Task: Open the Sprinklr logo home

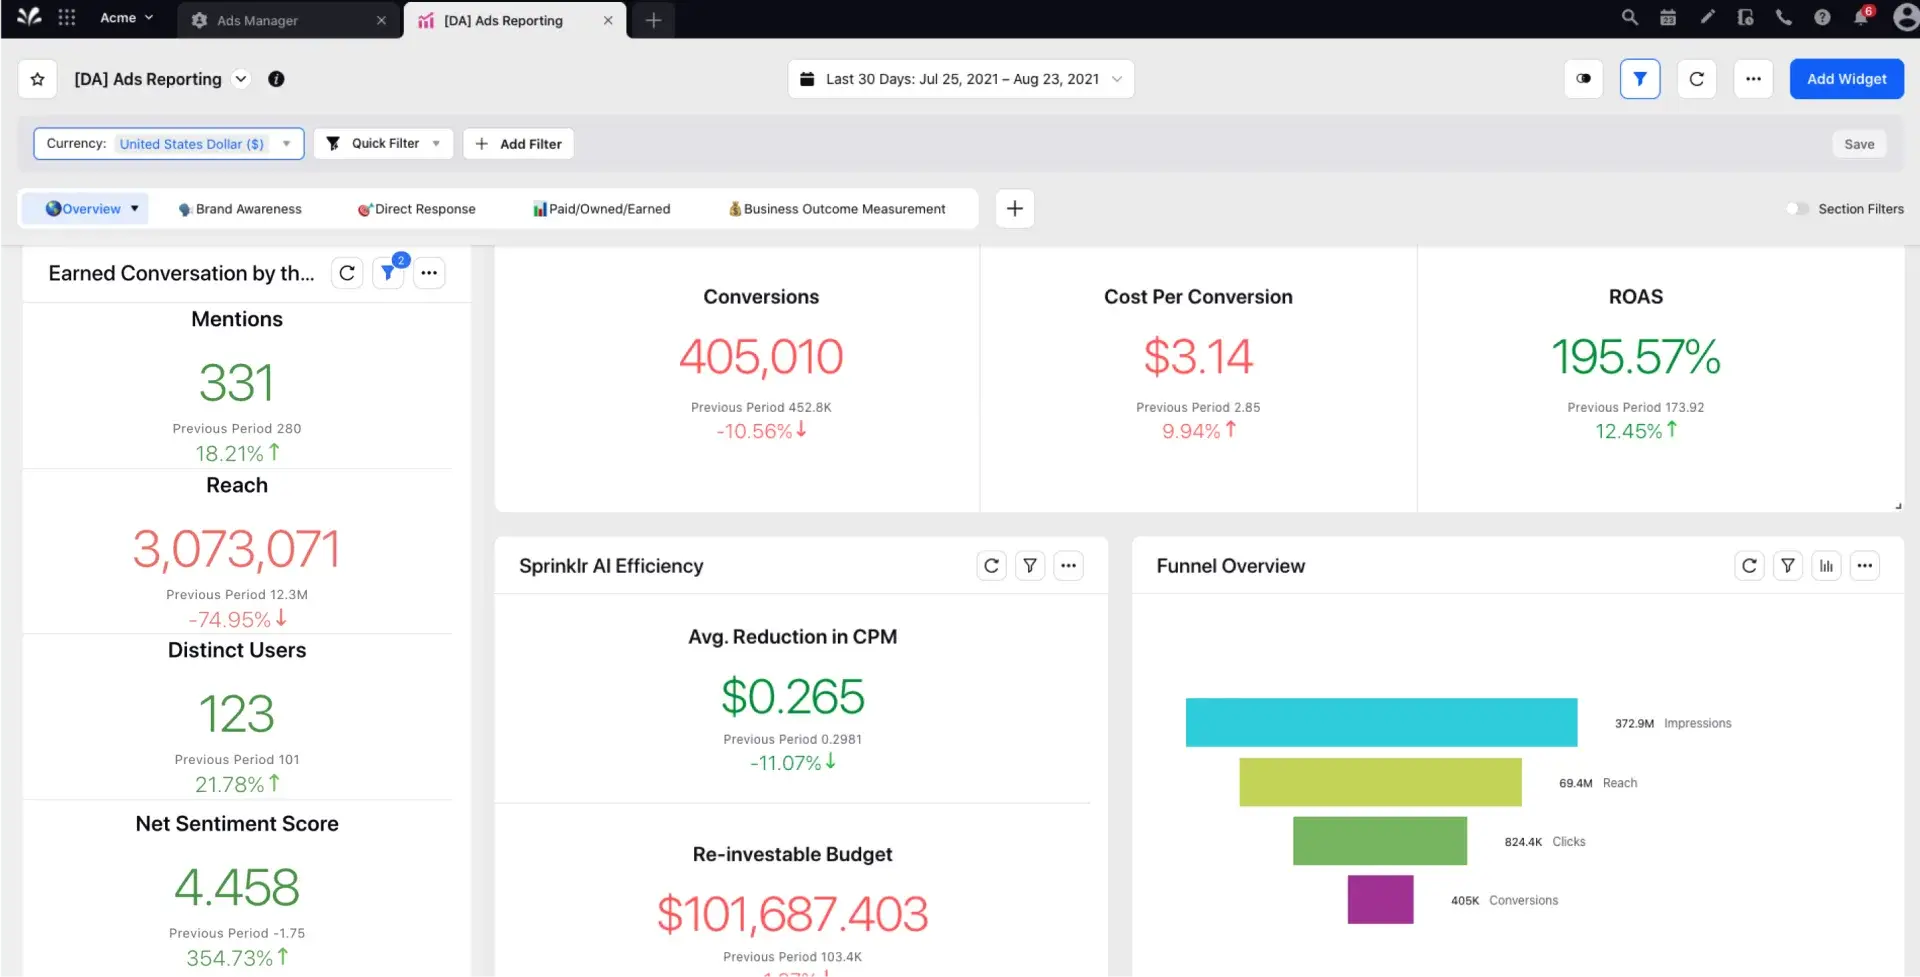Action: (29, 17)
